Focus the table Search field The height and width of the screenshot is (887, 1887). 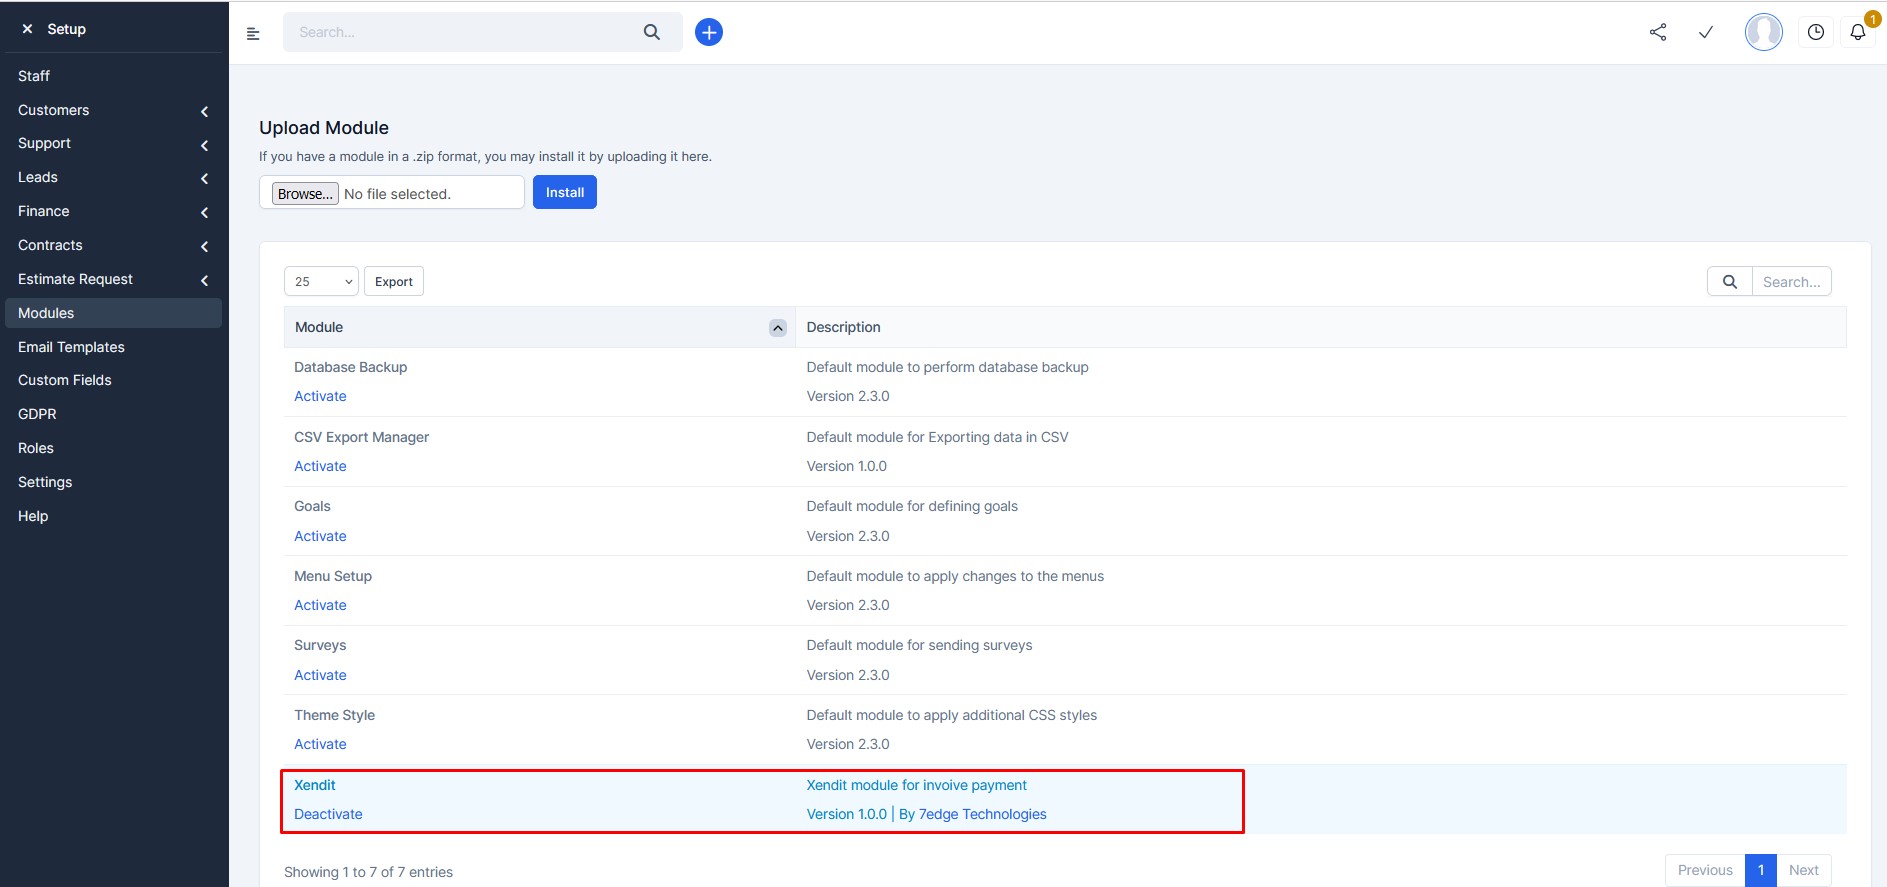click(x=1792, y=282)
